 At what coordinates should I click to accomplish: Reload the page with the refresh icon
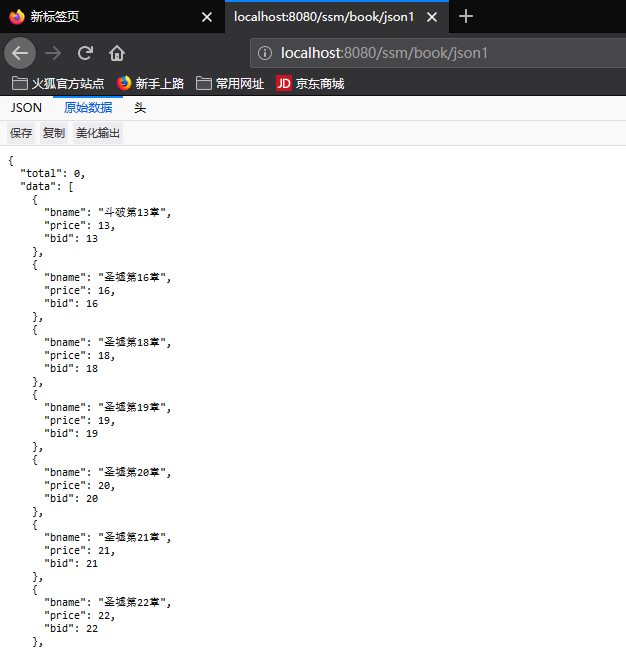[x=85, y=53]
